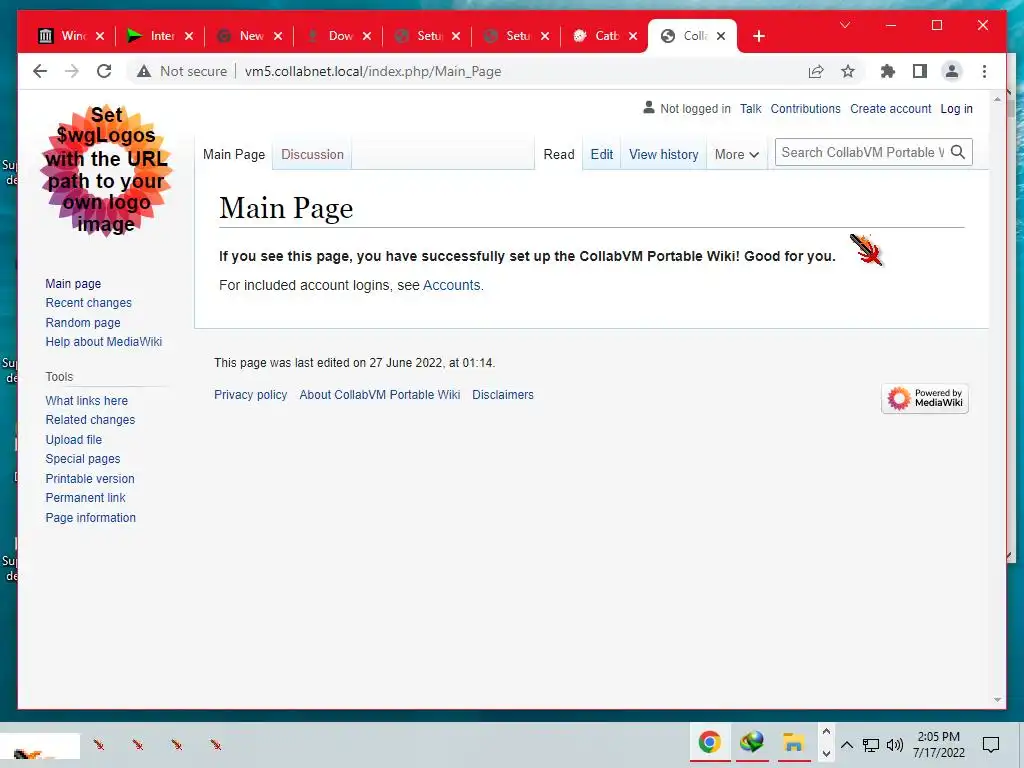Open the notification center icon
The width and height of the screenshot is (1024, 768).
click(991, 744)
